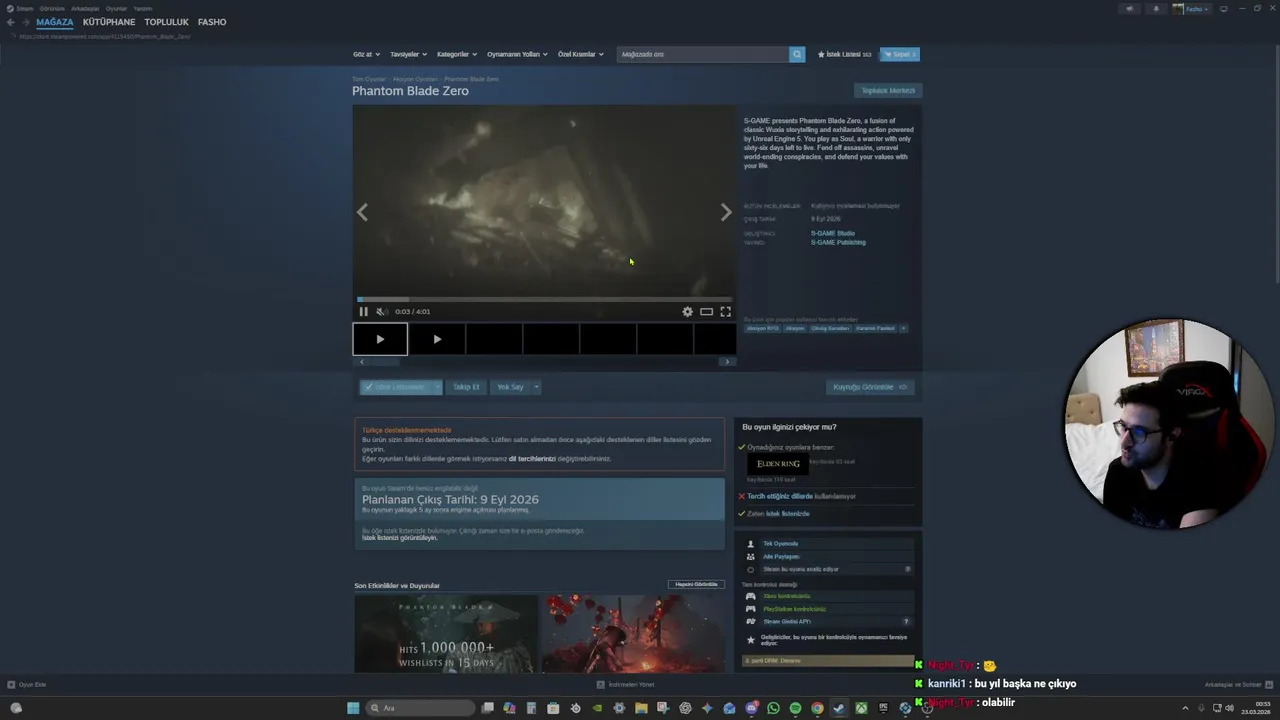
Task: Focus the Mağazada ara search field
Action: coord(703,54)
